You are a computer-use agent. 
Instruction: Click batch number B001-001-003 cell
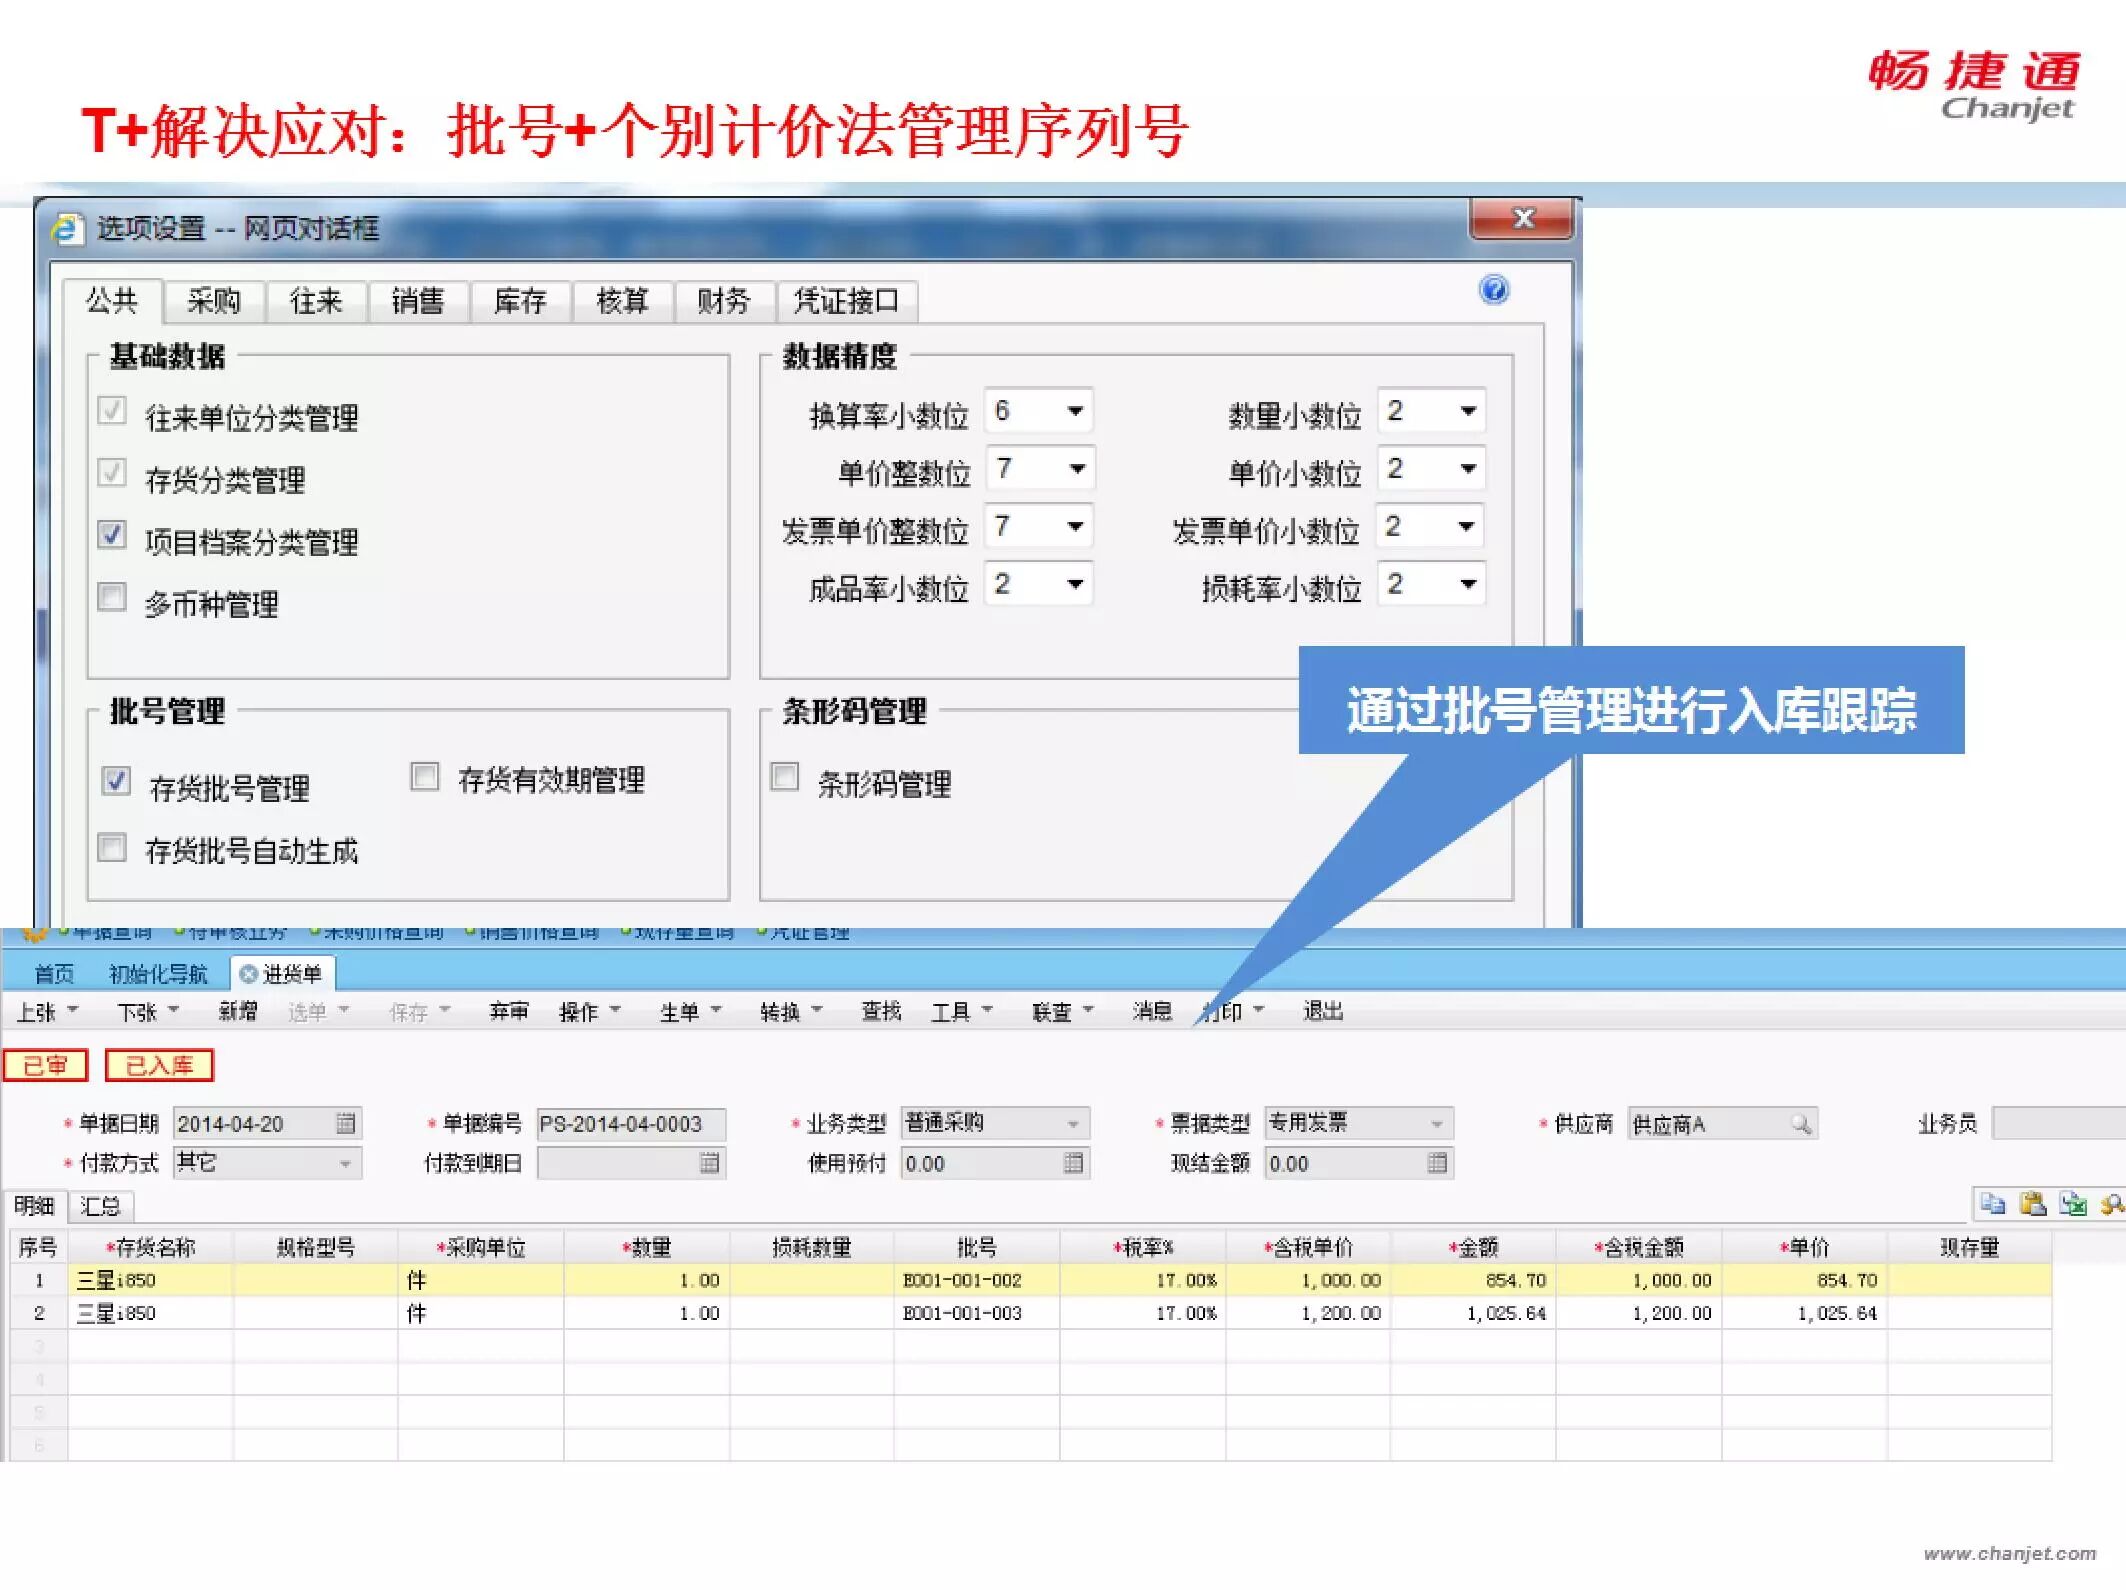(977, 1313)
